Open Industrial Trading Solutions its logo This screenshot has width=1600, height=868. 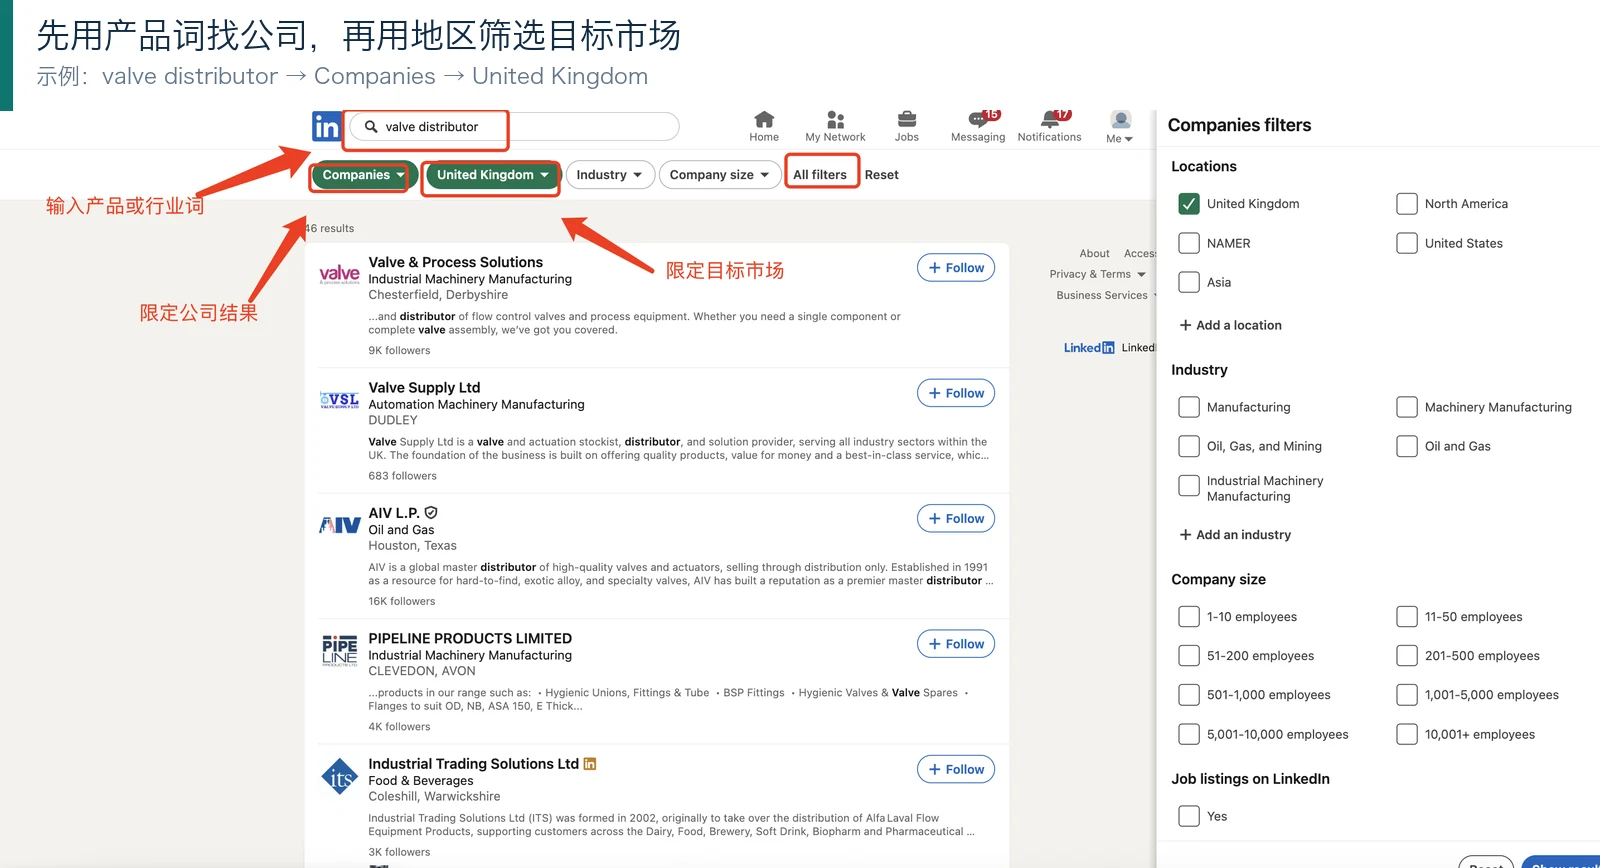click(x=339, y=776)
